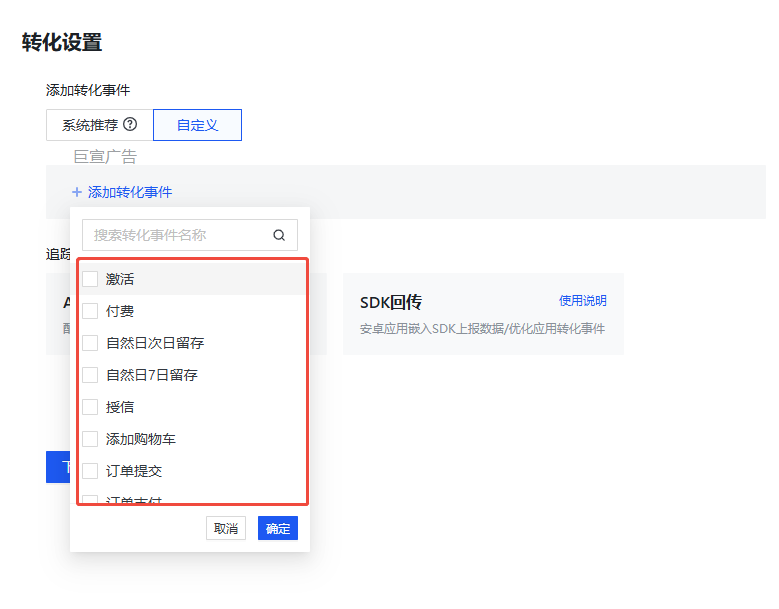779x609 pixels.
Task: Focus the 搜索转化事件名称 search field
Action: (190, 235)
